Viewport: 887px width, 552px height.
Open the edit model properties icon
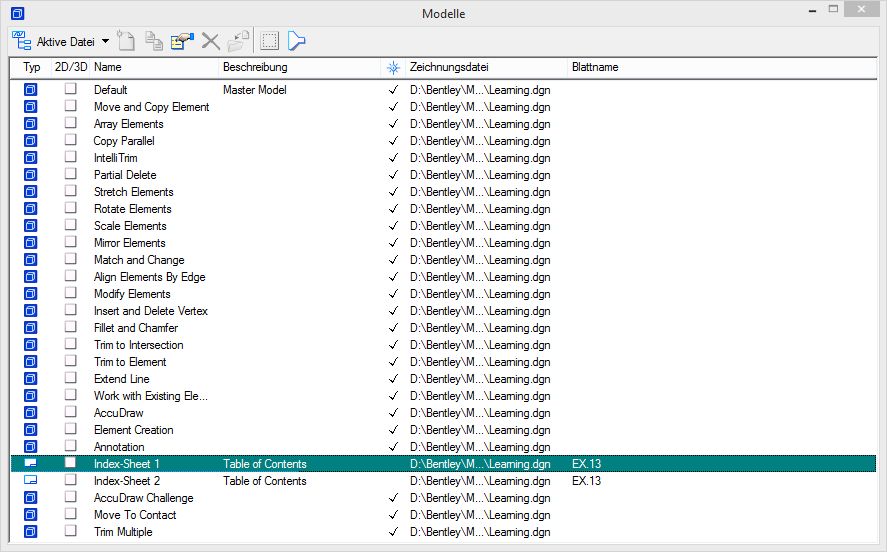point(182,41)
